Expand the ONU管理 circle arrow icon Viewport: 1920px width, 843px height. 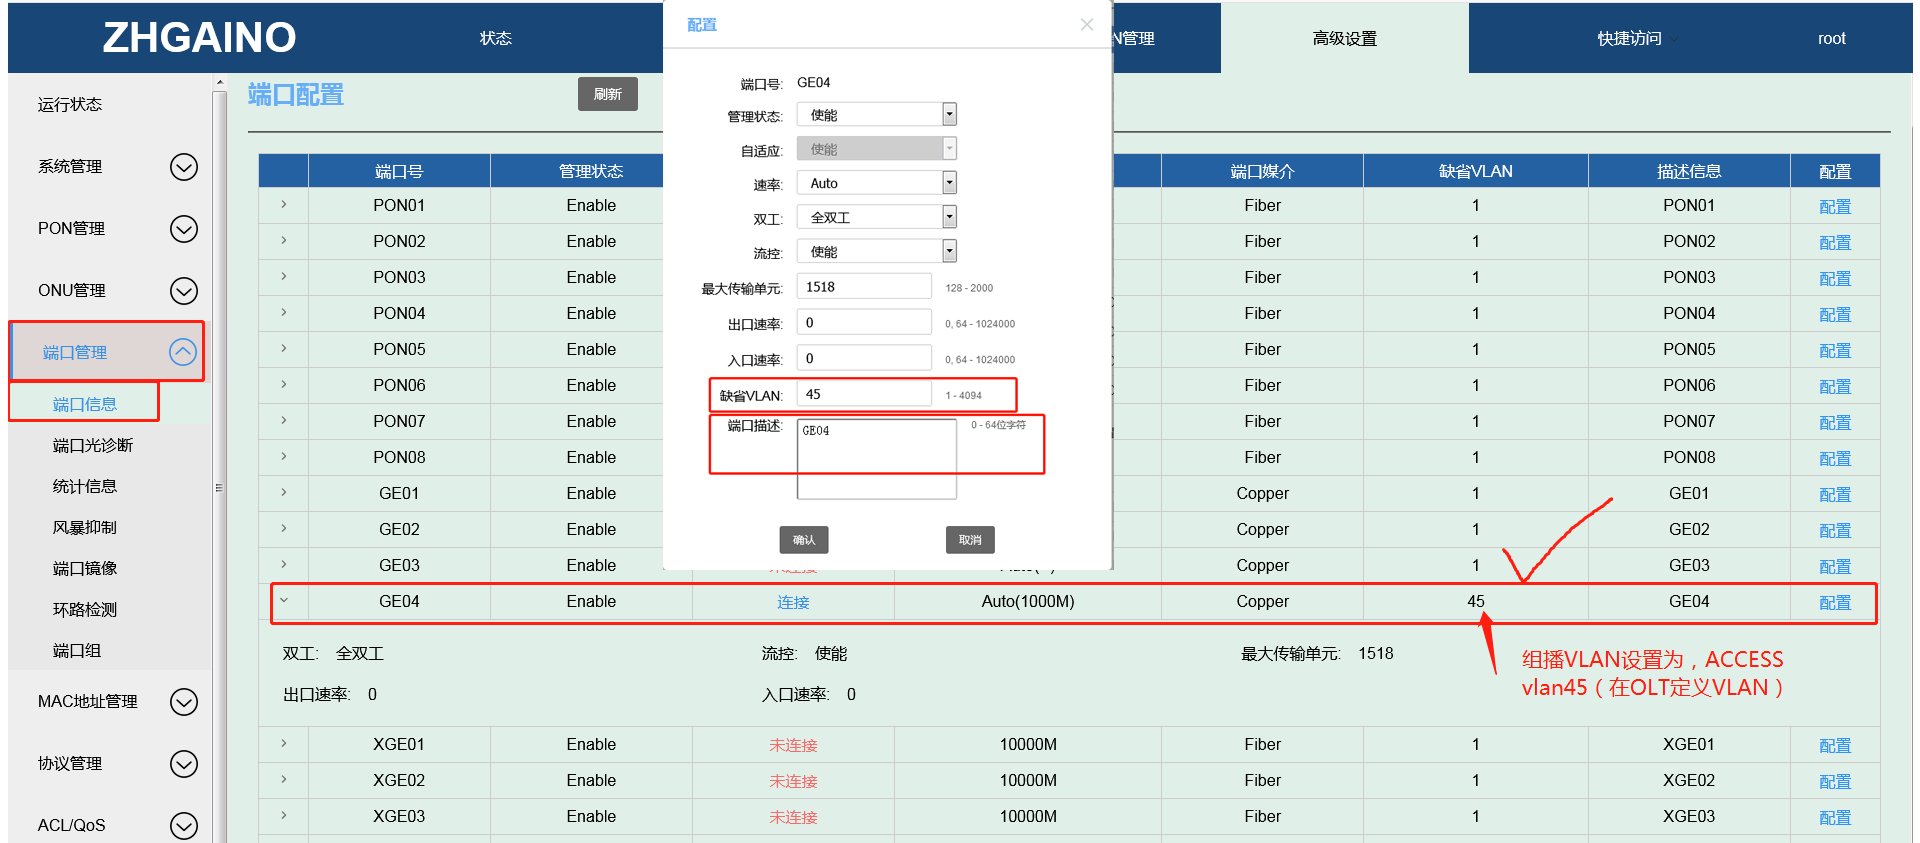point(183,291)
